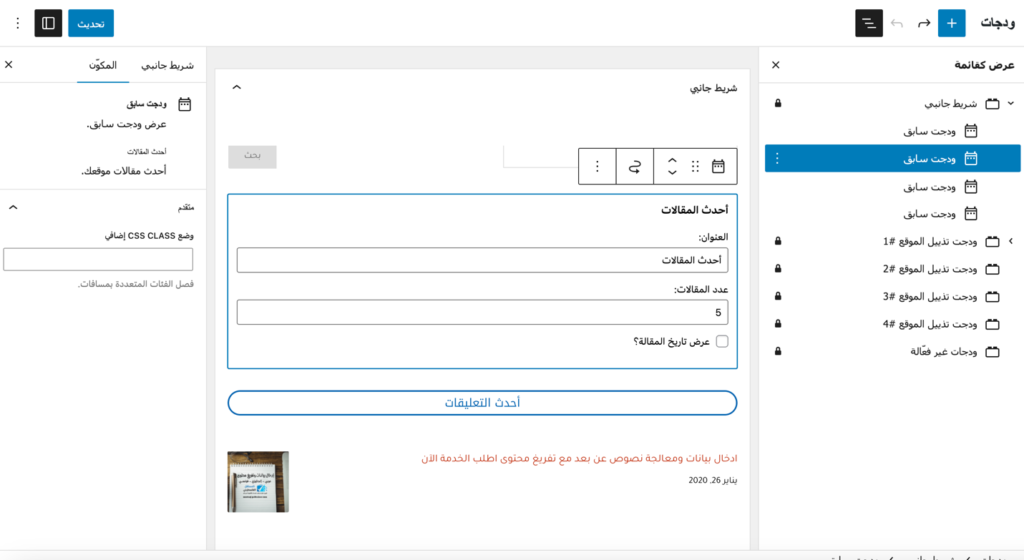Close the عرض كقائمة list view panel
This screenshot has width=1024, height=560.
[775, 65]
